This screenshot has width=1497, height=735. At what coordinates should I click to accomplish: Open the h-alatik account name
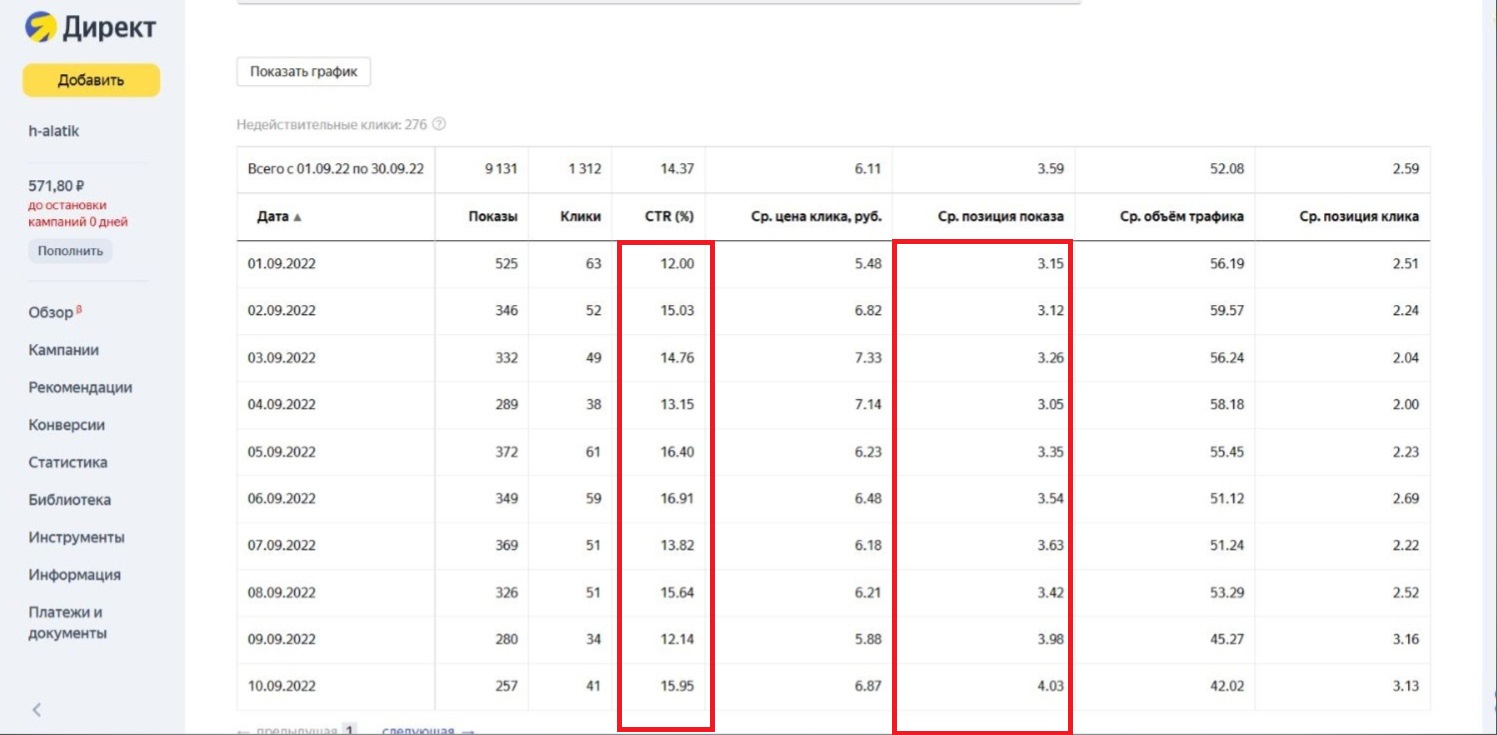click(54, 131)
